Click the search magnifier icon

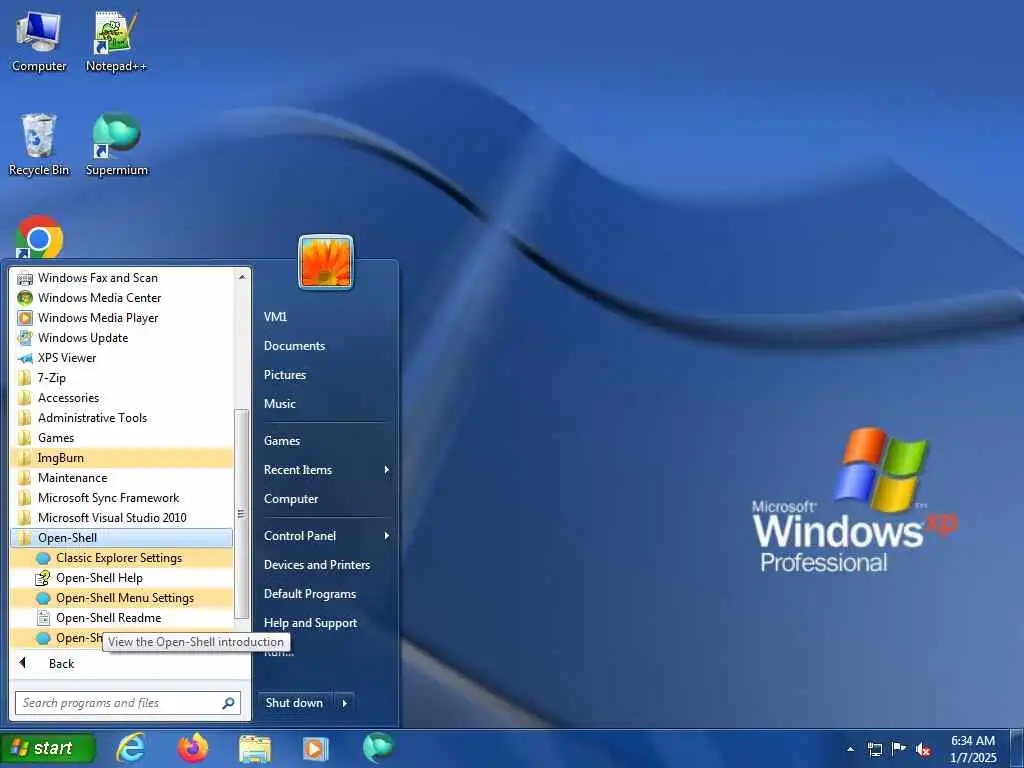click(228, 703)
